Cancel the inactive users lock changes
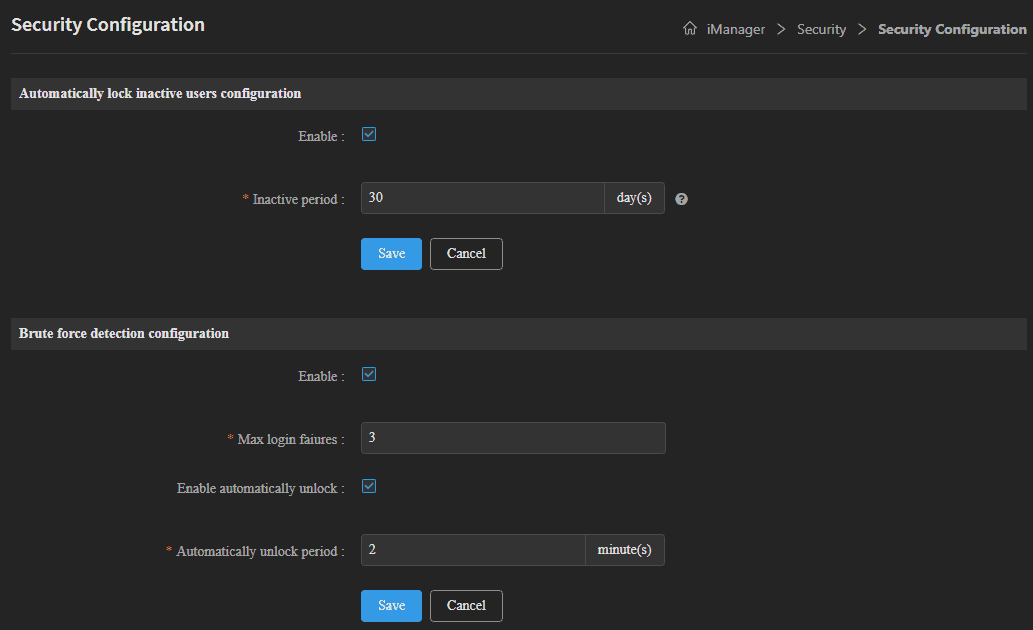 466,254
